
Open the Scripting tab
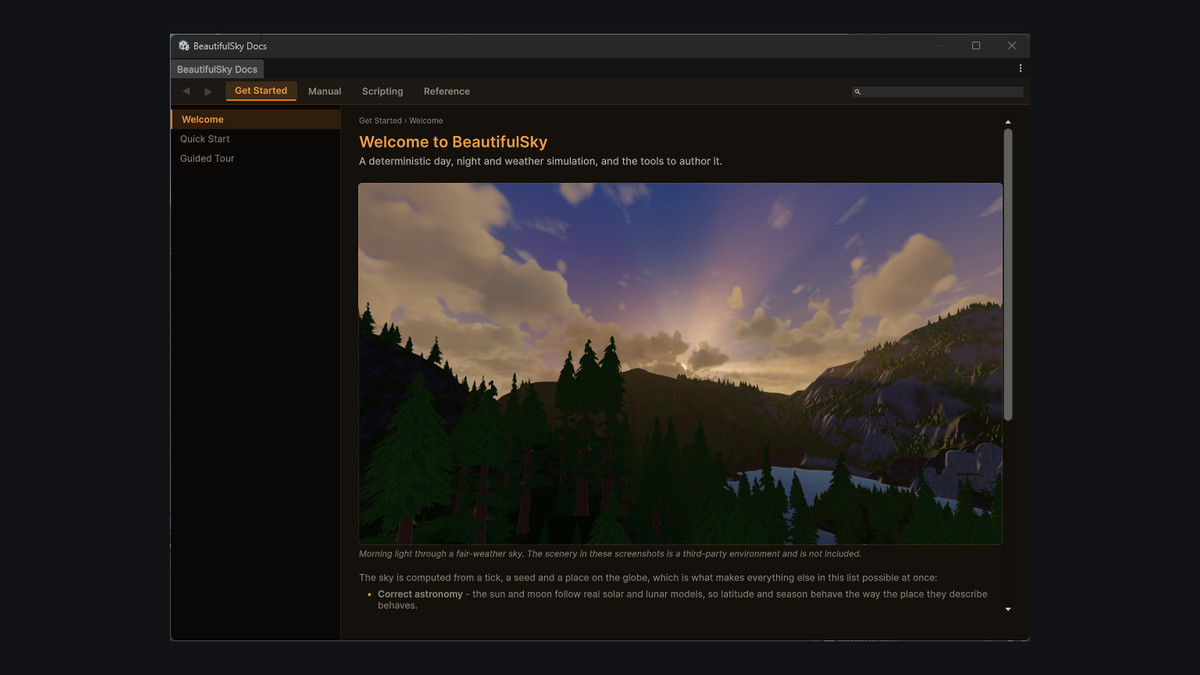point(383,91)
